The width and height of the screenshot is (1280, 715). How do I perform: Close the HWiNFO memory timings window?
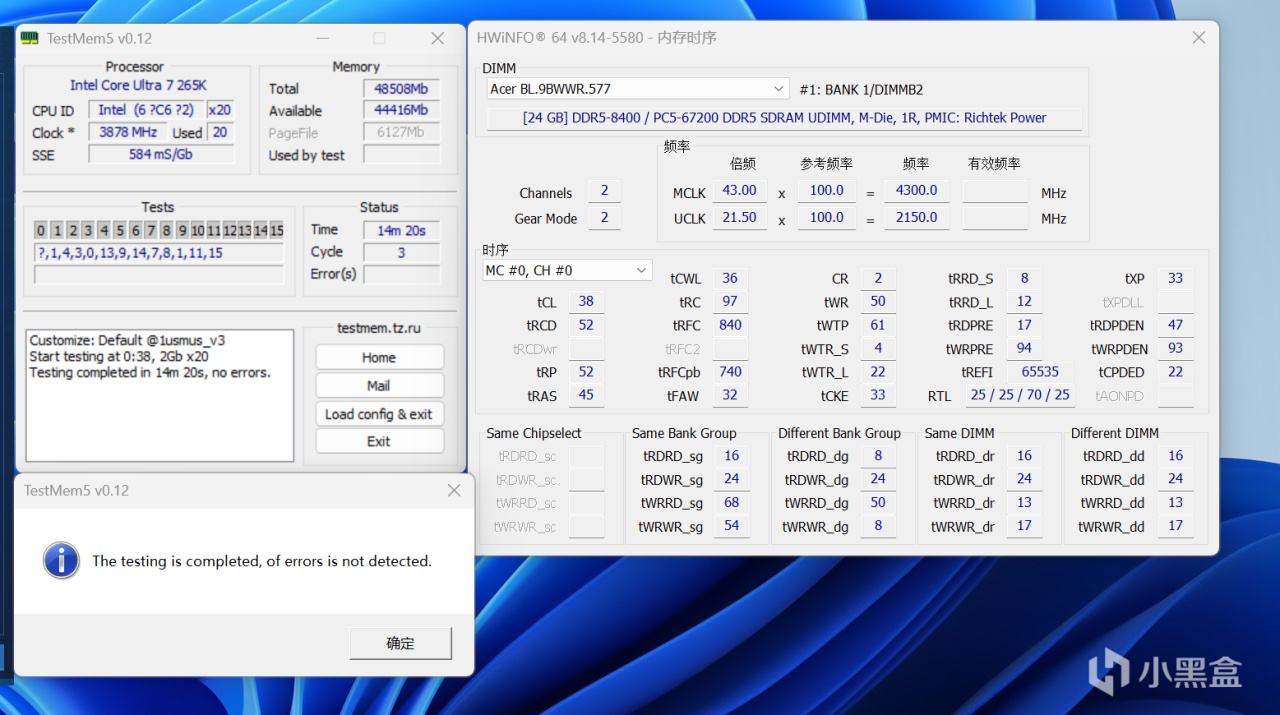point(1199,38)
